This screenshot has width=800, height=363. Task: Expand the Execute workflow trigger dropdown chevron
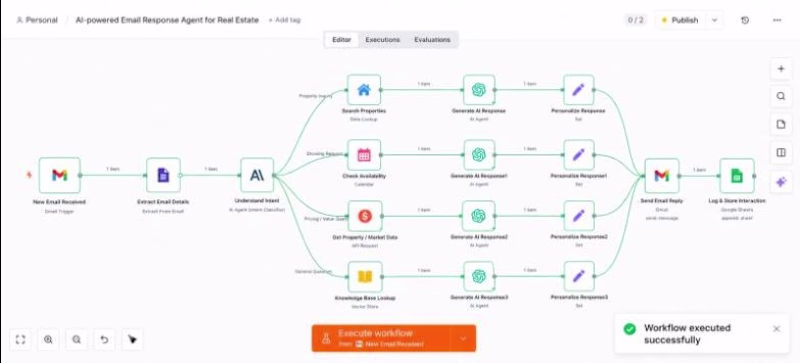463,338
